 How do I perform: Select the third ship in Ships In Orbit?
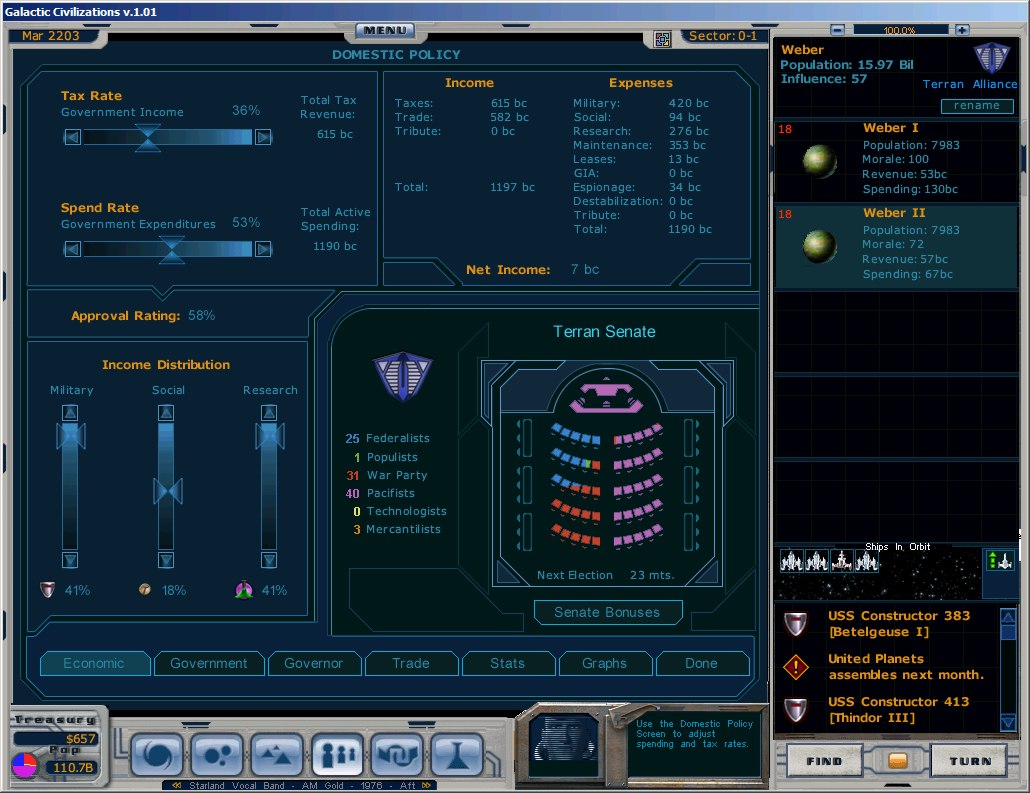coord(841,560)
